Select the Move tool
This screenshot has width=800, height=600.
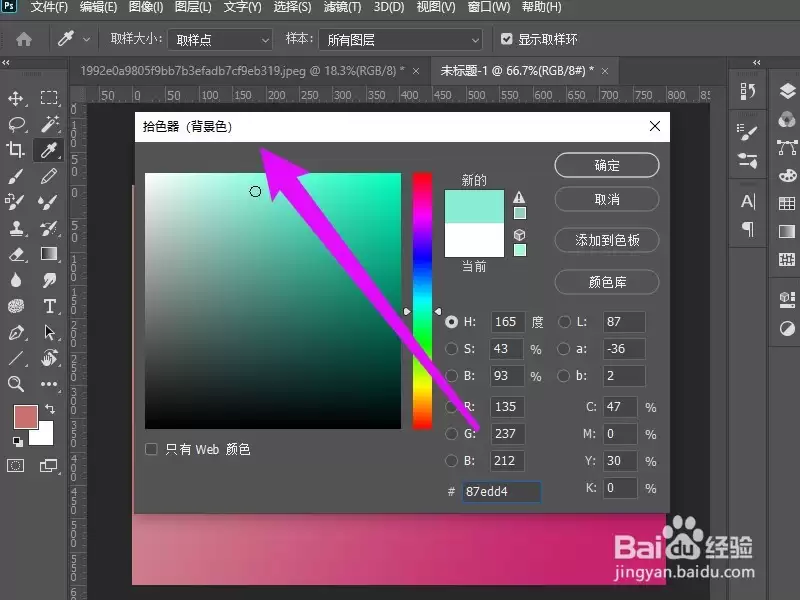16,98
